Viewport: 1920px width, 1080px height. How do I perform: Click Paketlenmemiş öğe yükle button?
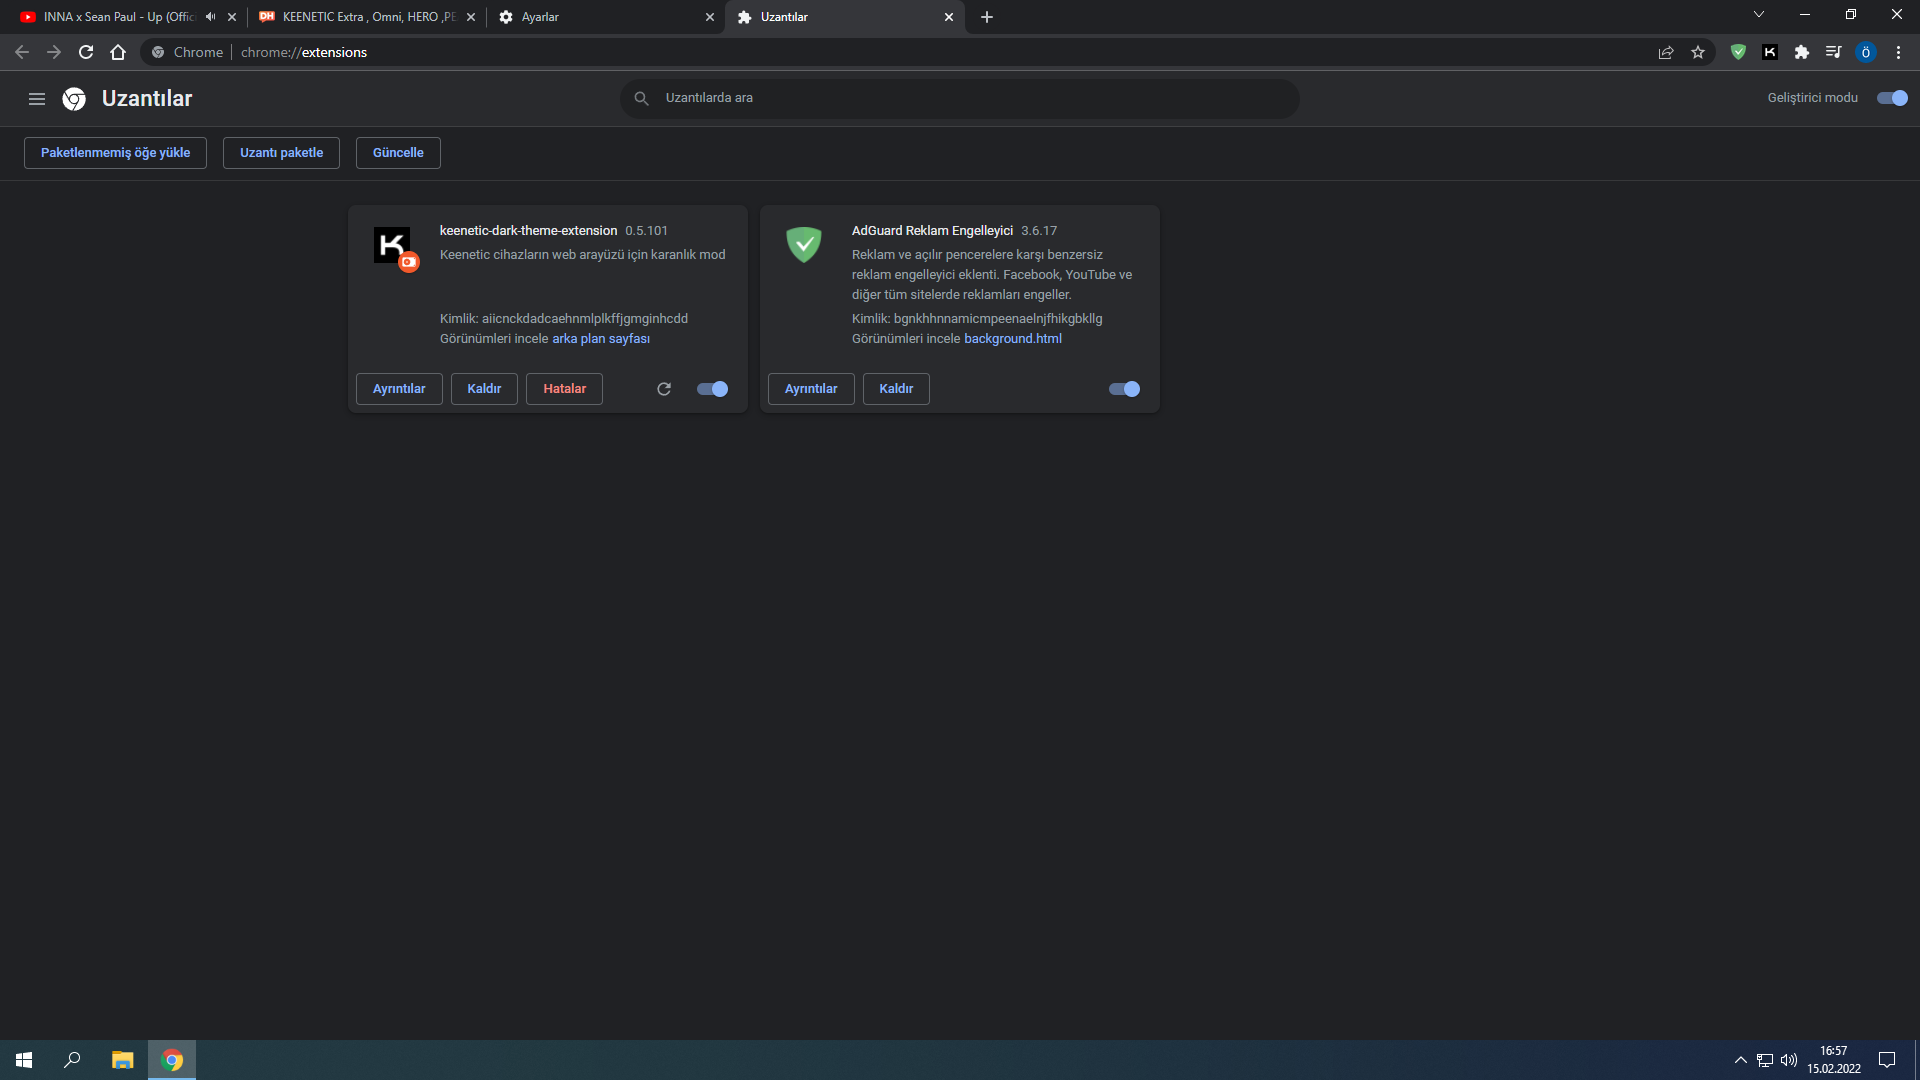(115, 153)
